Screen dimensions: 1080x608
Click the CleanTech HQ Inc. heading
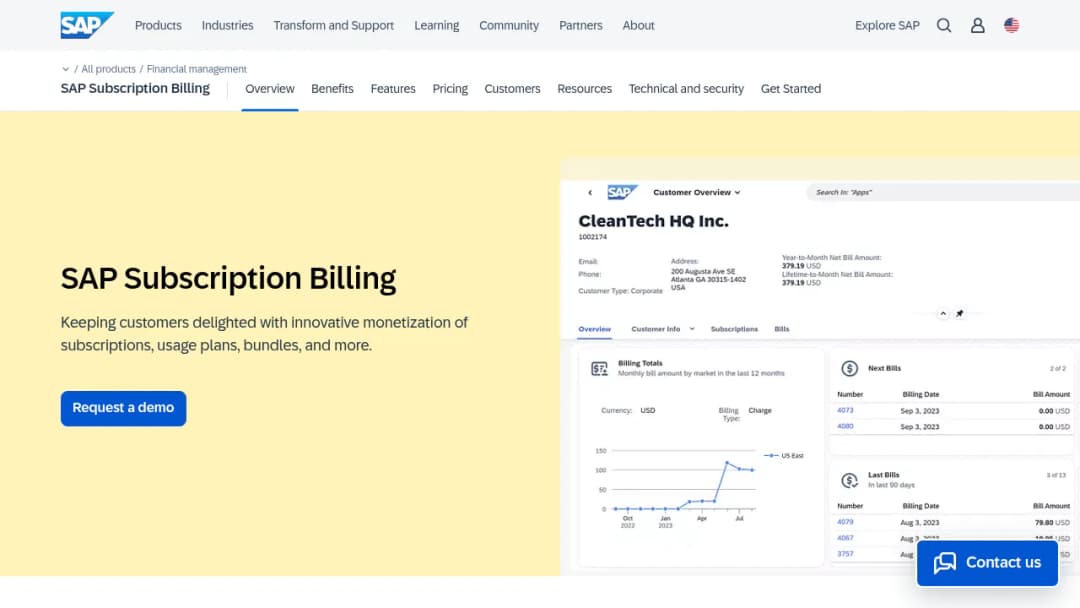click(x=653, y=221)
